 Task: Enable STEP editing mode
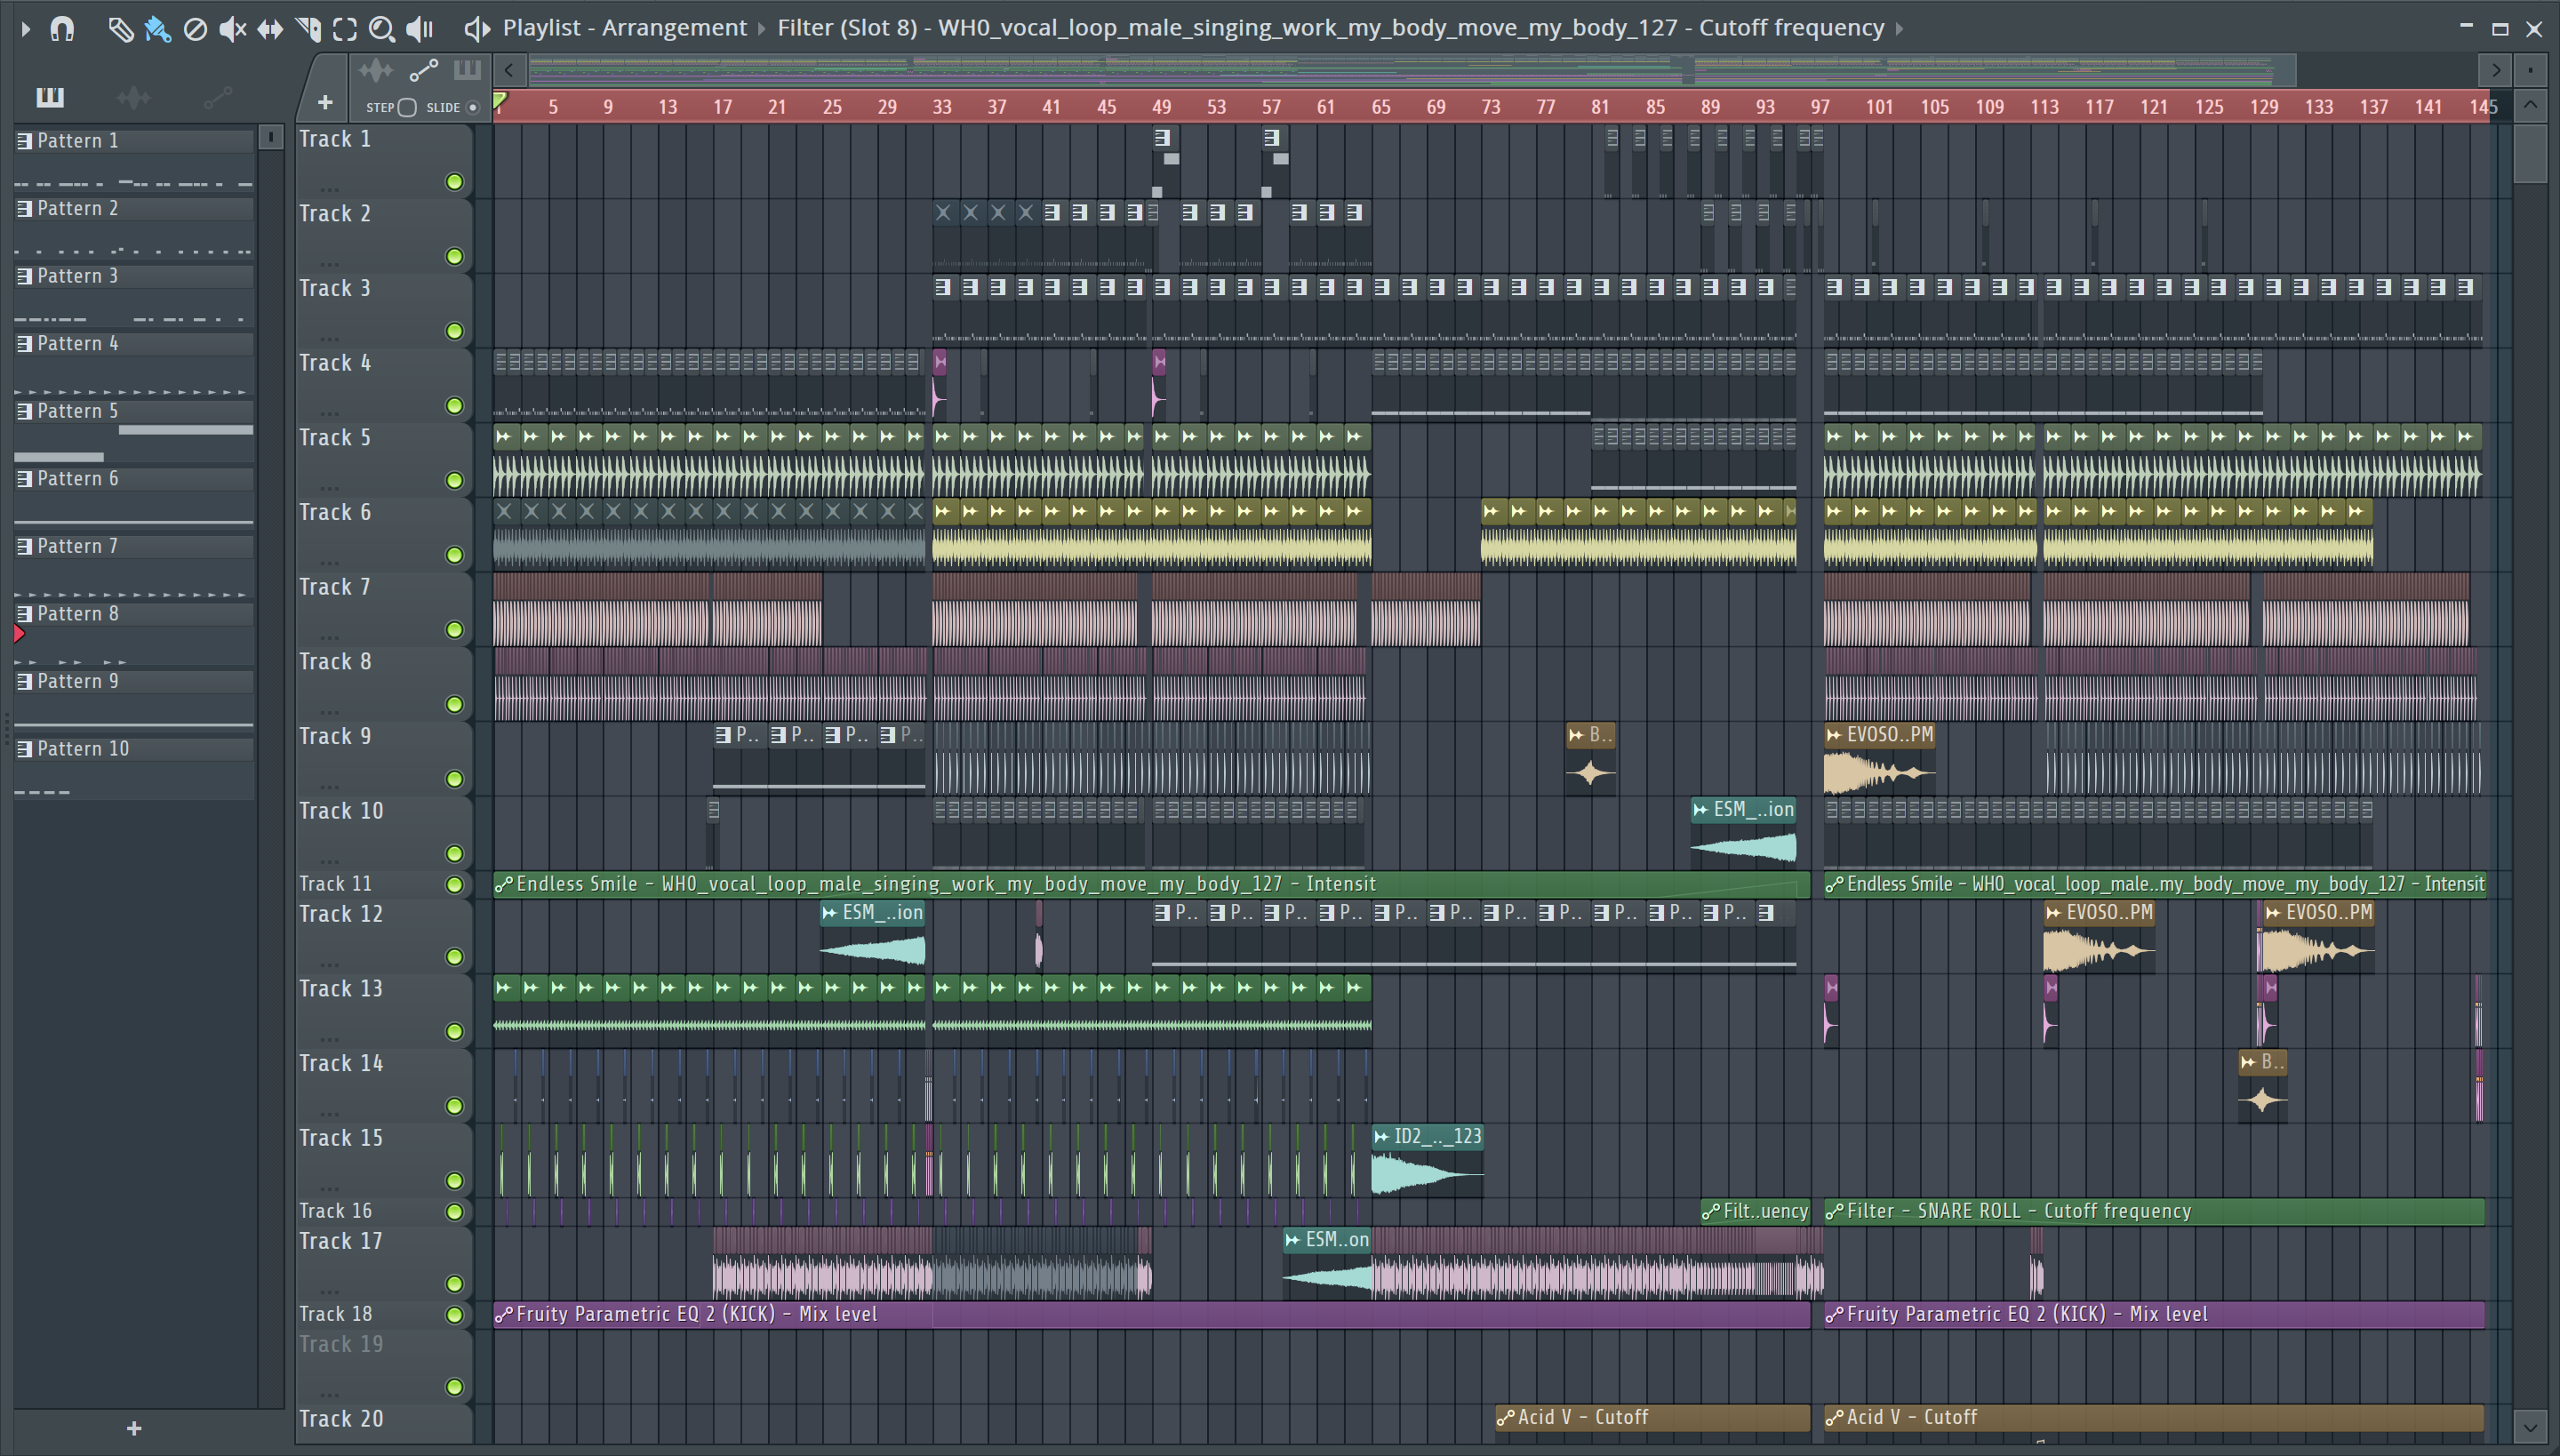coord(407,107)
